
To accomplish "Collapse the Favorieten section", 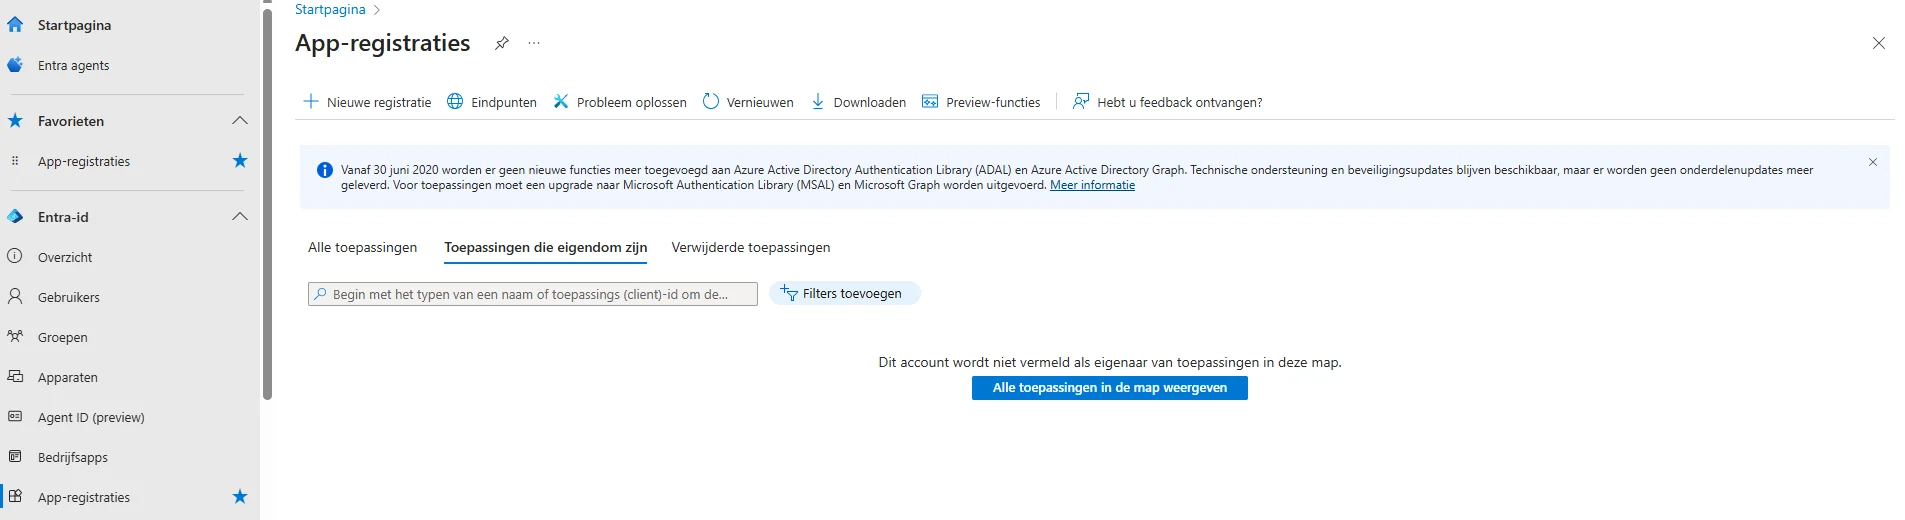I will (x=240, y=121).
